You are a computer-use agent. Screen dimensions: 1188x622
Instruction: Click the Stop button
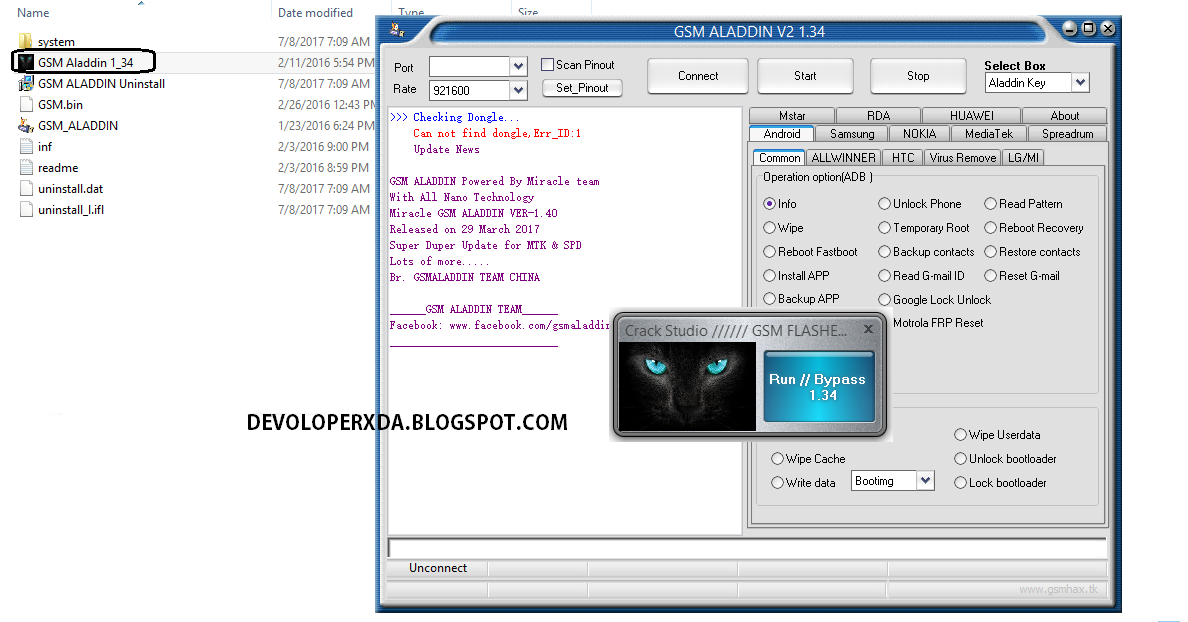pos(918,76)
